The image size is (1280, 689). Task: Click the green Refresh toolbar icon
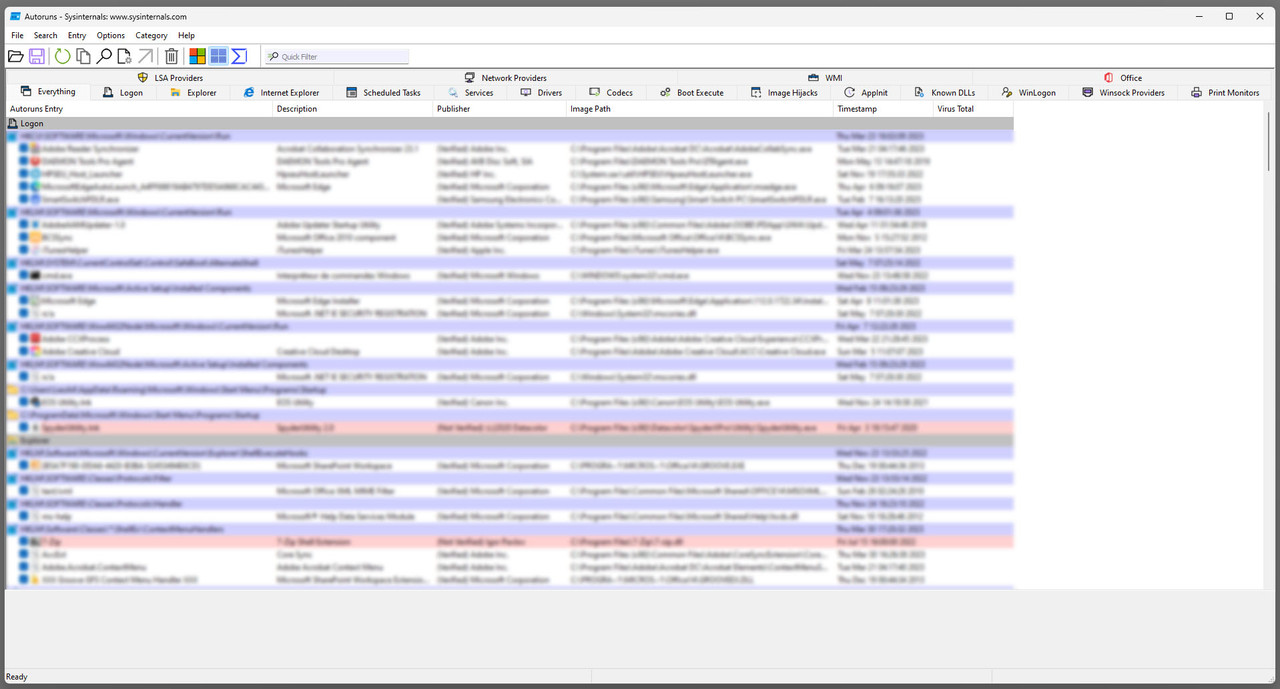tap(63, 56)
